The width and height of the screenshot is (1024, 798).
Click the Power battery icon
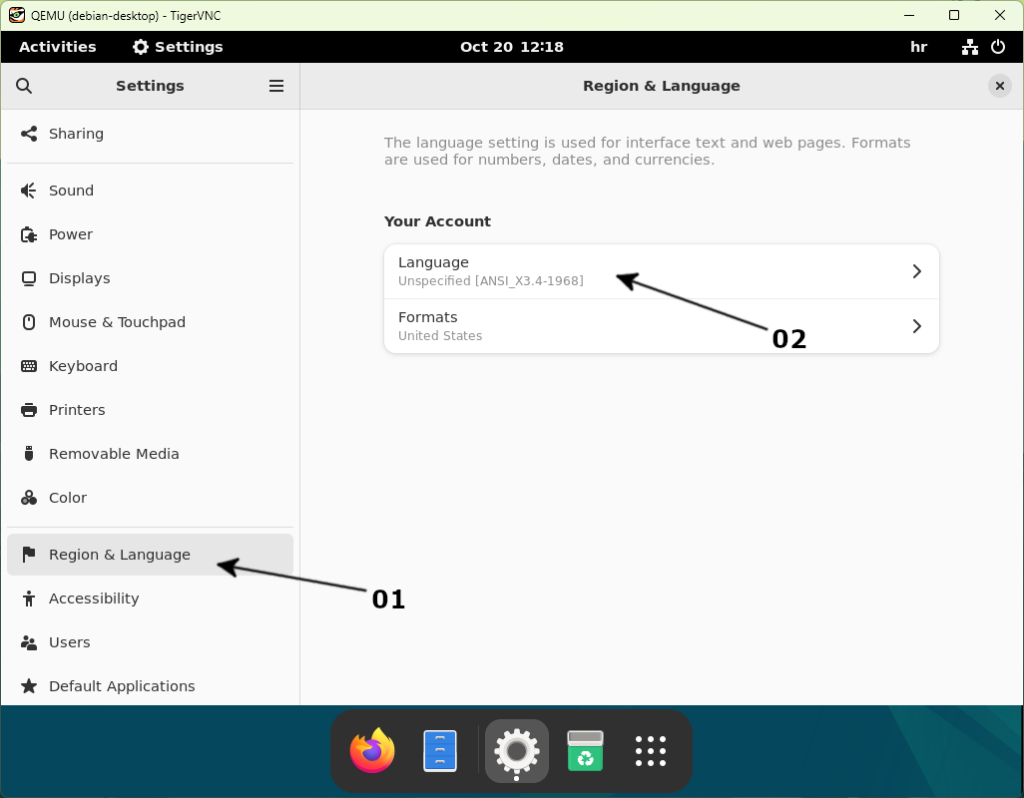29,235
